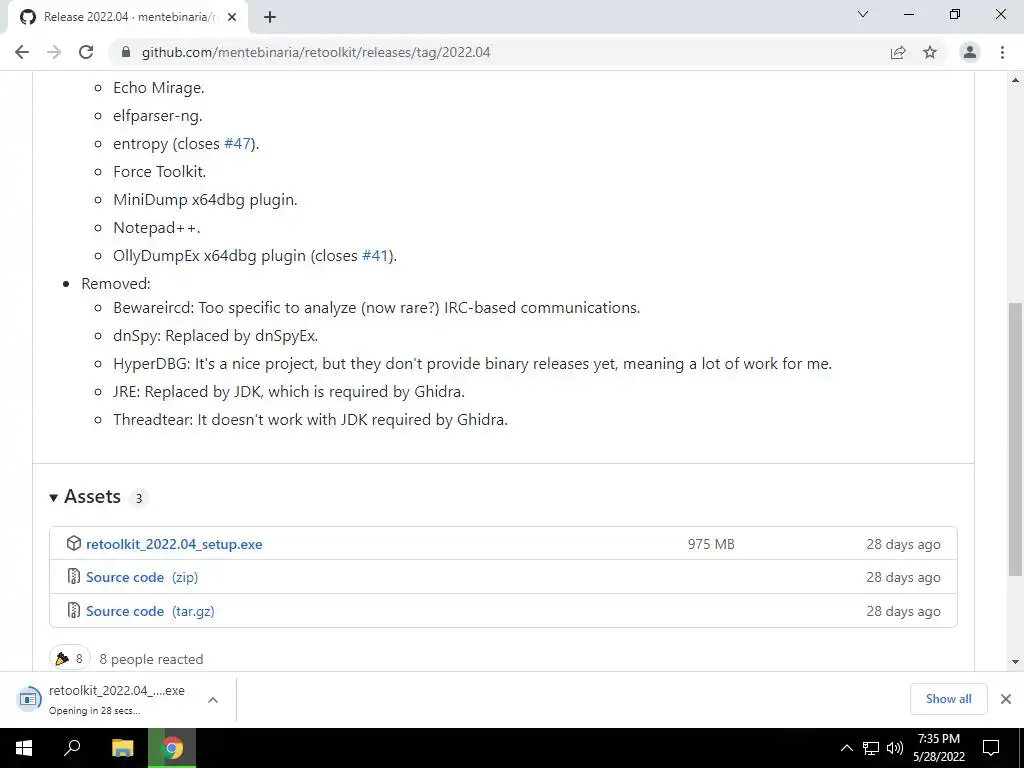
Task: Open the Windows Start menu
Action: pos(24,748)
